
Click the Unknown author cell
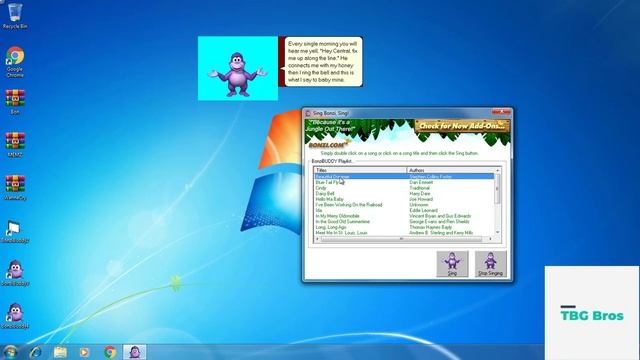418,204
